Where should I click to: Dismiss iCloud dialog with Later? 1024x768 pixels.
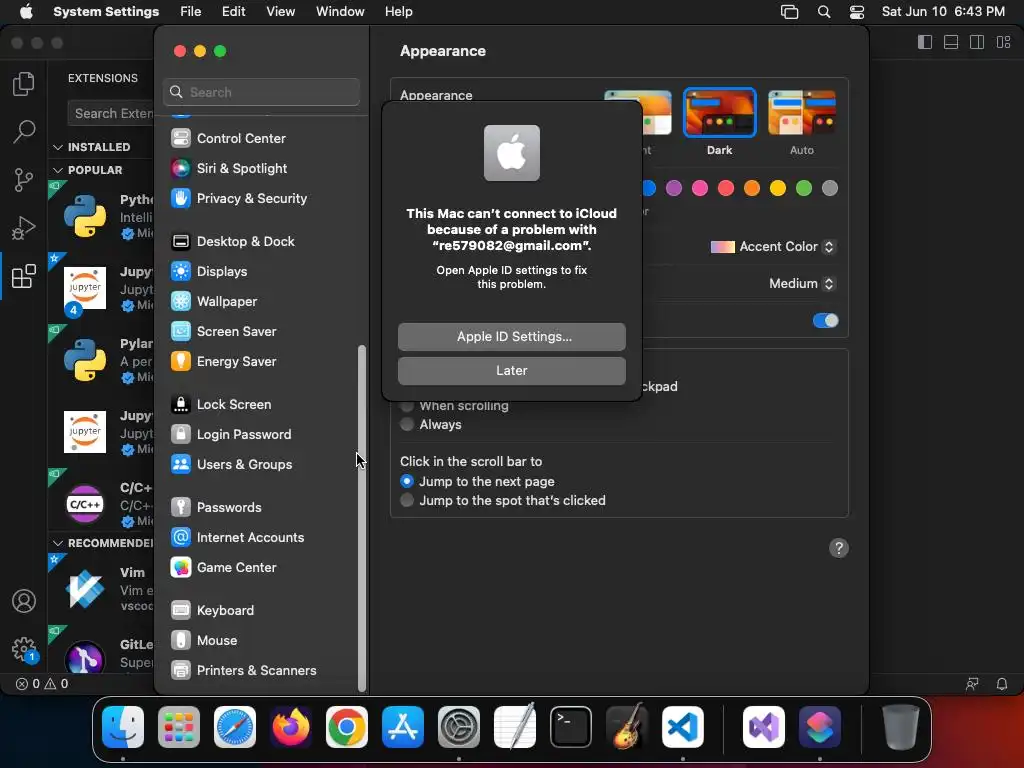coord(511,370)
